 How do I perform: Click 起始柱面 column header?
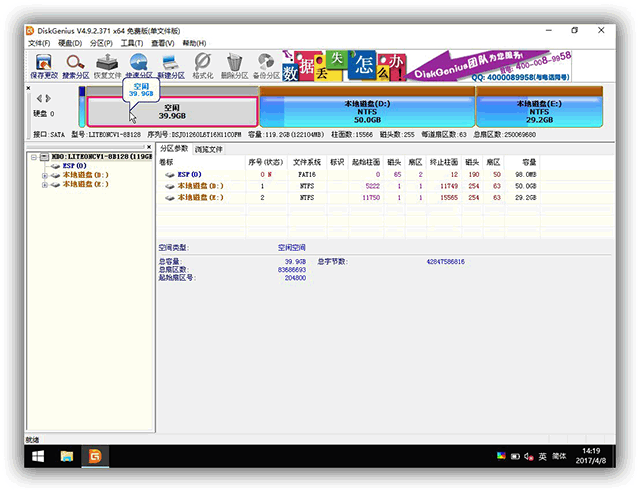[366, 163]
